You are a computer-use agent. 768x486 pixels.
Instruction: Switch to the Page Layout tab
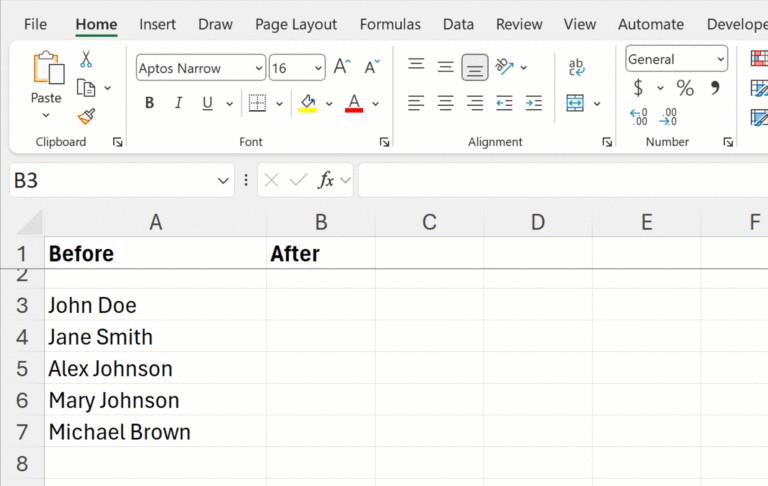click(x=296, y=24)
